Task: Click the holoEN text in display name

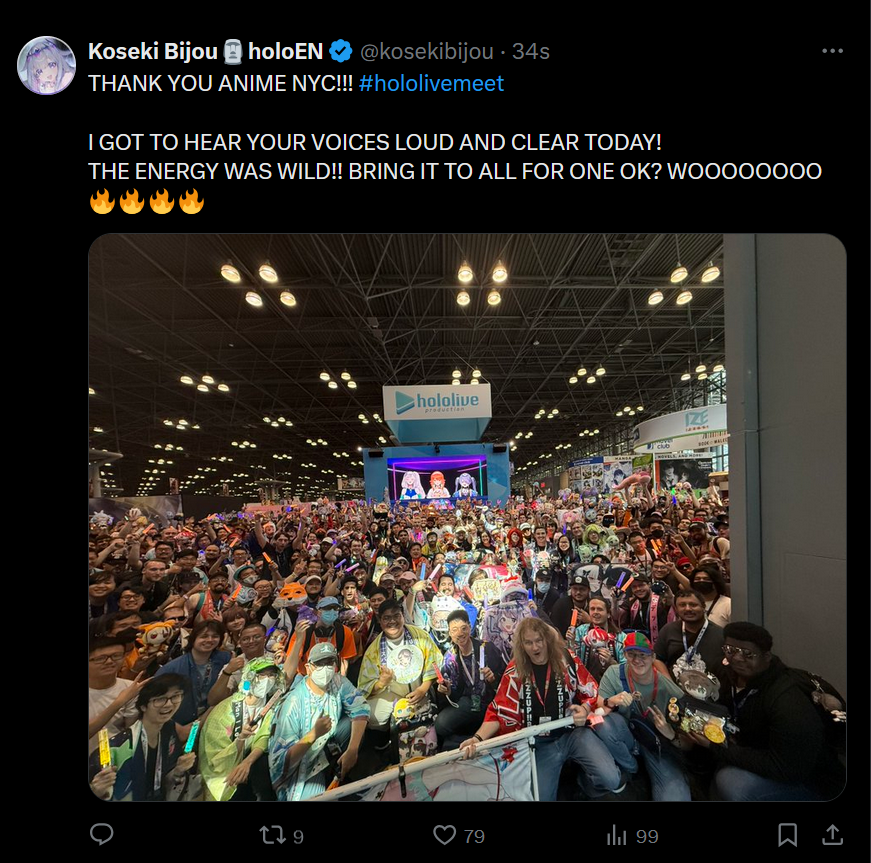Action: (x=286, y=52)
